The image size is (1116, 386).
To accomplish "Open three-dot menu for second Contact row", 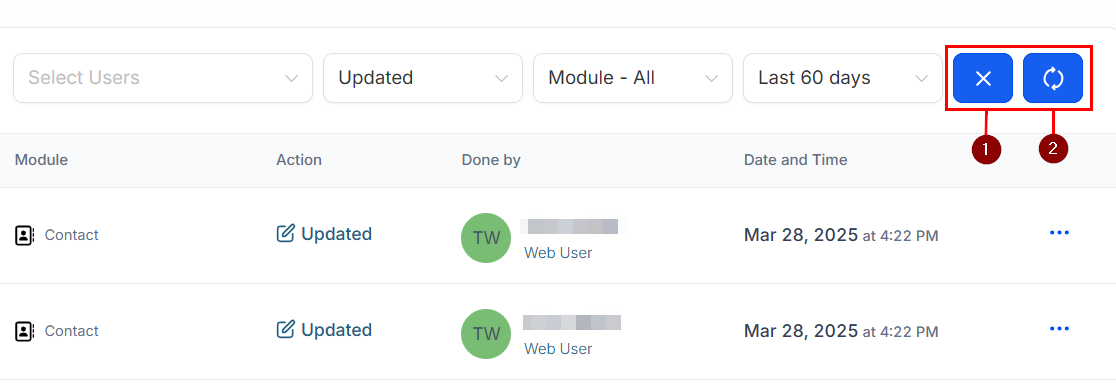I will tap(1059, 329).
